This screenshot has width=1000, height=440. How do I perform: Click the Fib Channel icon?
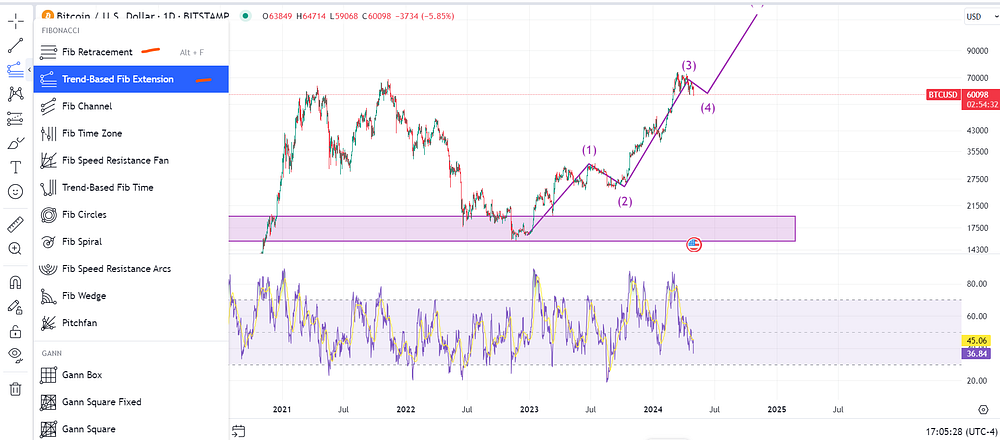click(x=48, y=106)
